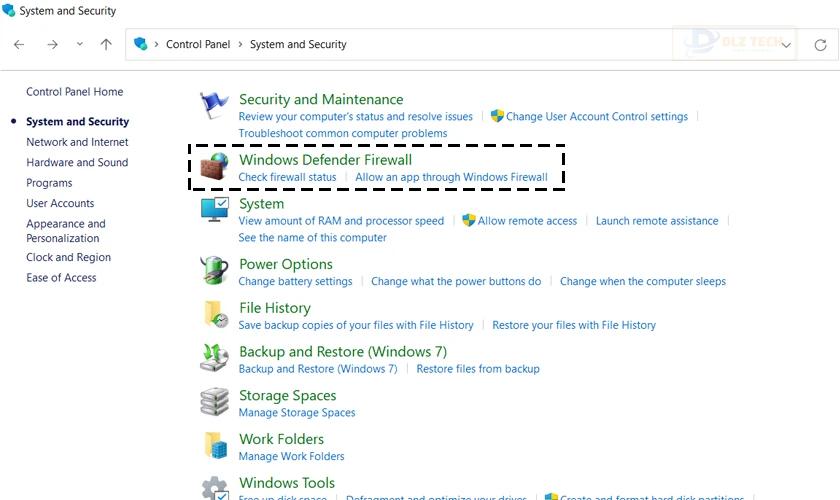Click System and Security title bar icon
Viewport: 840px width, 500px height.
click(8, 10)
